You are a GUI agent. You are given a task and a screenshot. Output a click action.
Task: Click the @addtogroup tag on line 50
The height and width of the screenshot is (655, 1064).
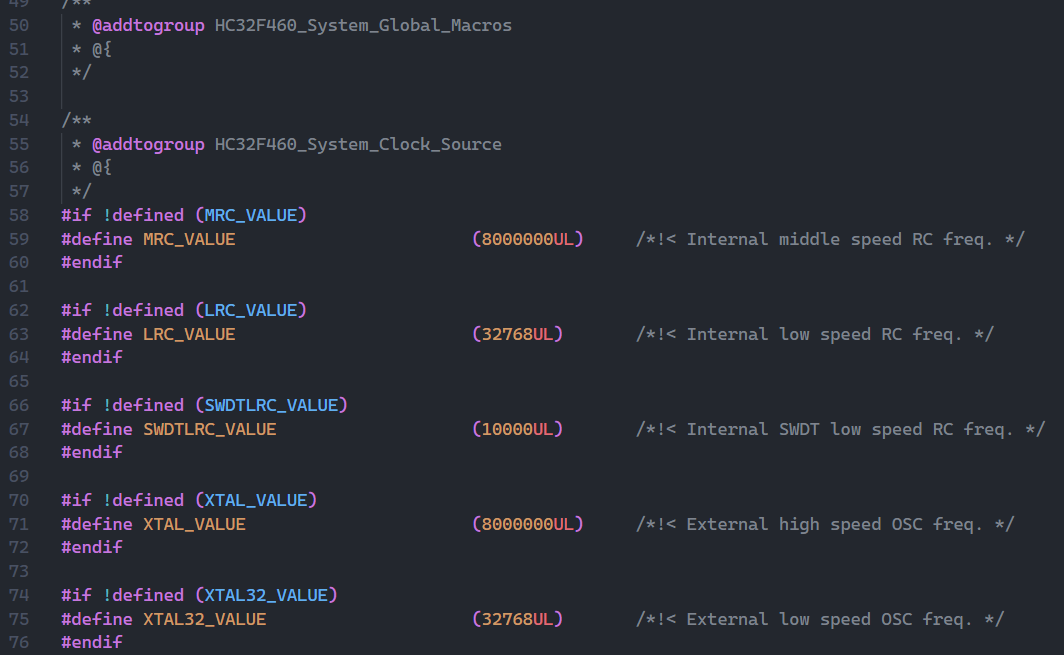[148, 25]
